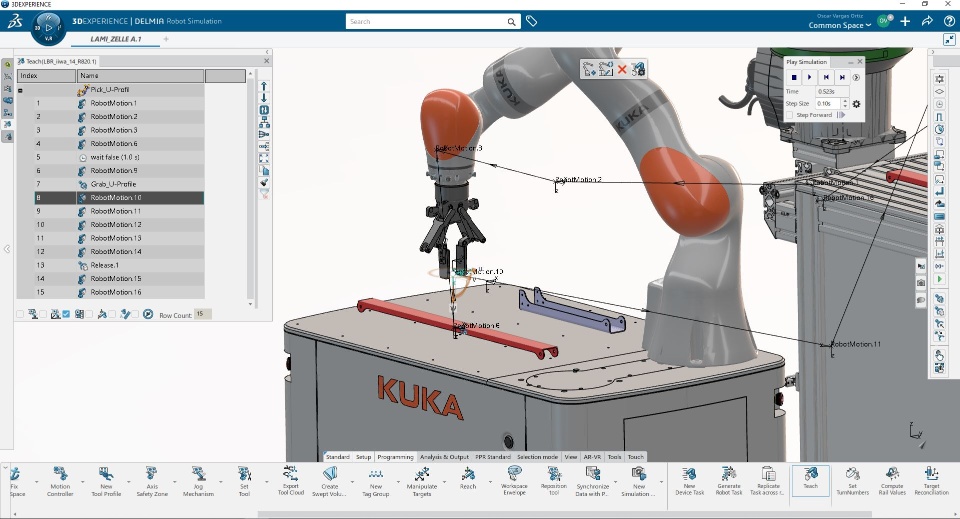Expand the New Tool Profile dropdown arrow
The image size is (960, 519).
click(x=129, y=482)
